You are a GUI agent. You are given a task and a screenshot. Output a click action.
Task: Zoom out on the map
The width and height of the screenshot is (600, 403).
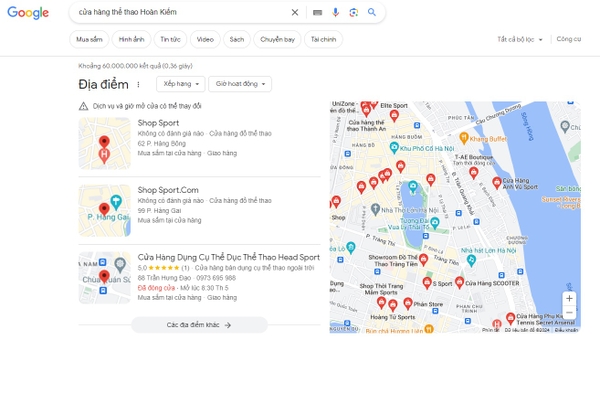[x=569, y=313]
